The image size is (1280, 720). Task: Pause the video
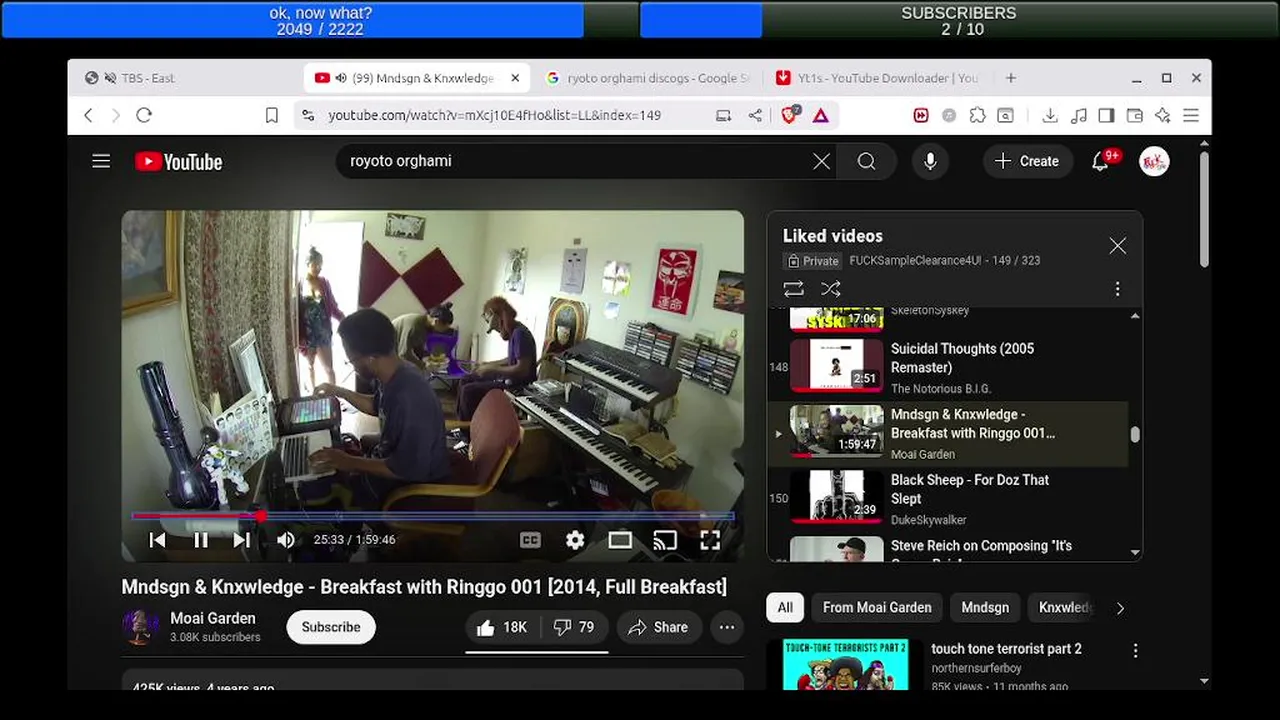(x=201, y=540)
